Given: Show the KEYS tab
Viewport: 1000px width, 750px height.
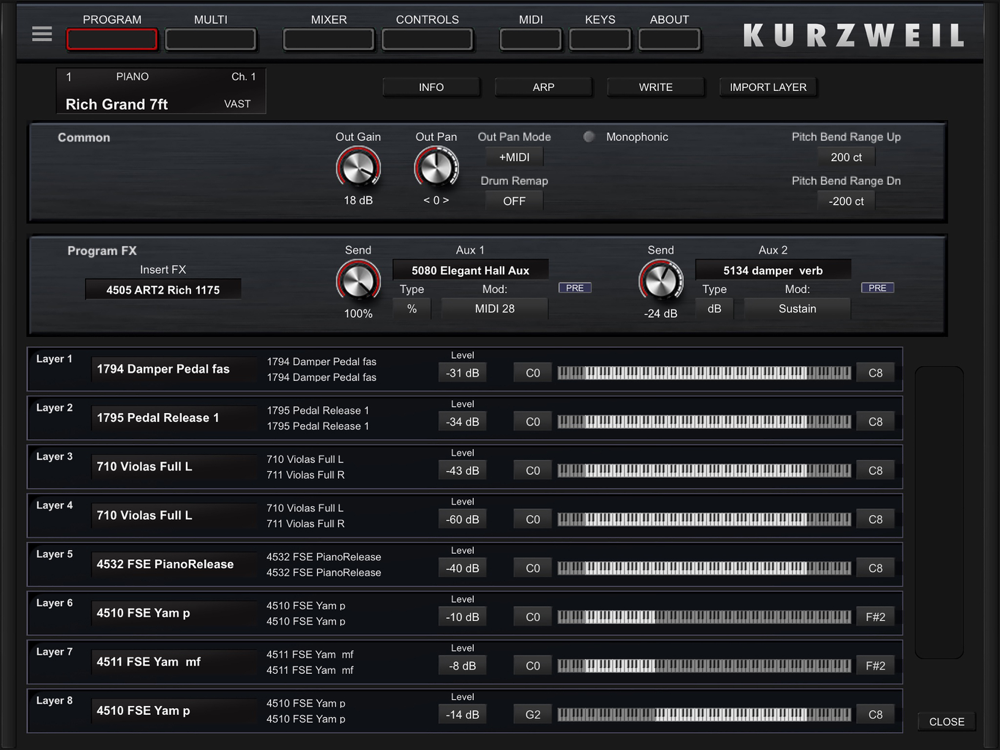Looking at the screenshot, I should coord(600,40).
